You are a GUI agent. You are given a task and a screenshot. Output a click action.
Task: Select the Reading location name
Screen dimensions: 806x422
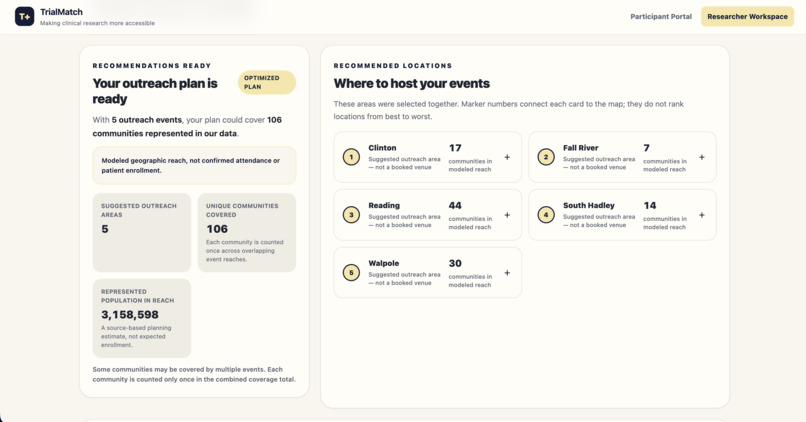coord(383,205)
